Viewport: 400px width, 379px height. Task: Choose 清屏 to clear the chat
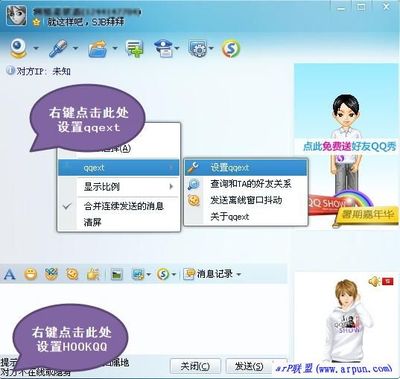[x=119, y=222]
